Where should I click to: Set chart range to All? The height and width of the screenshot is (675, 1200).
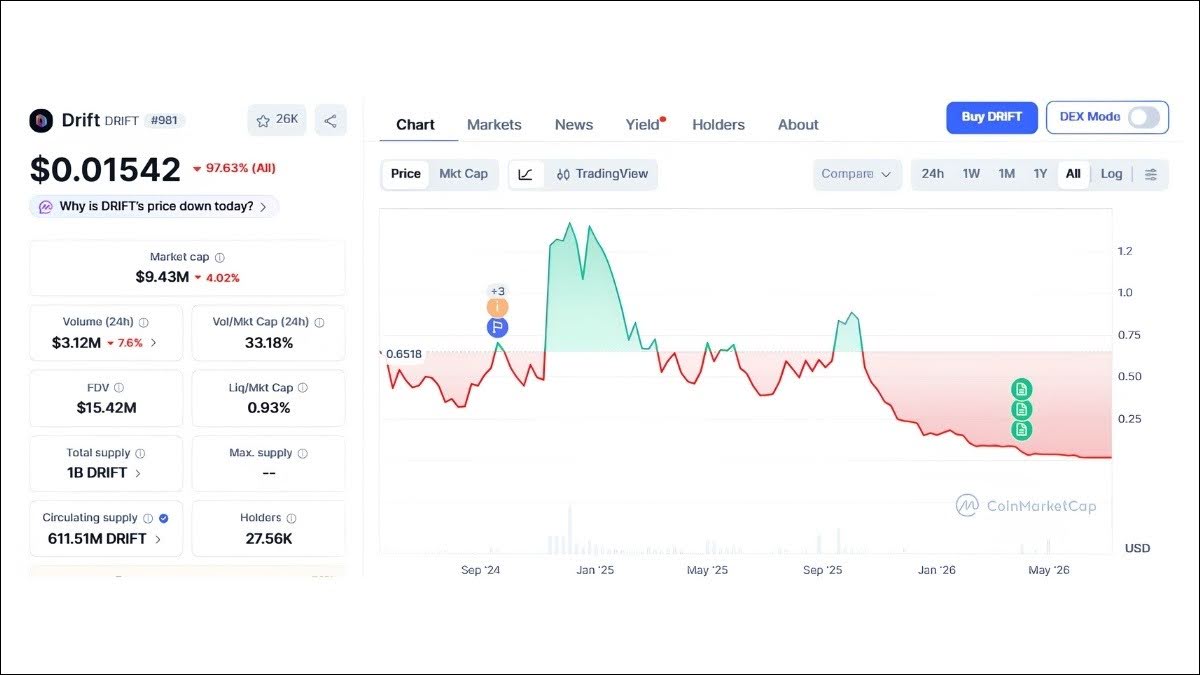click(1073, 174)
